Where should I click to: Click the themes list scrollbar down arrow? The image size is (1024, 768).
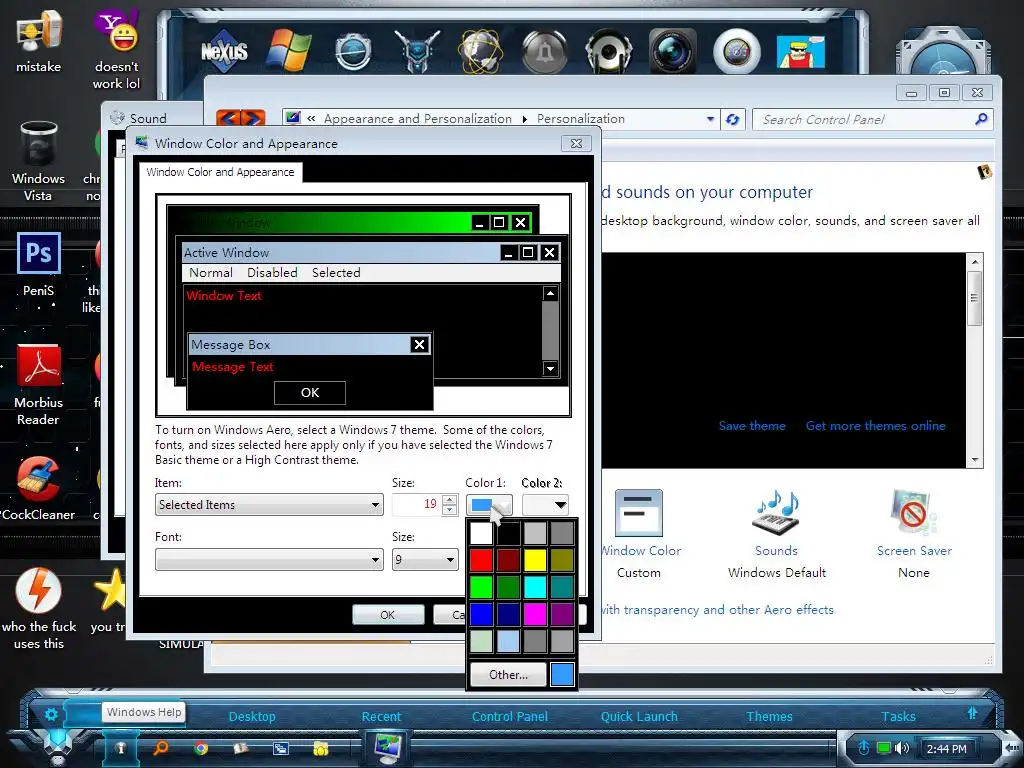974,460
